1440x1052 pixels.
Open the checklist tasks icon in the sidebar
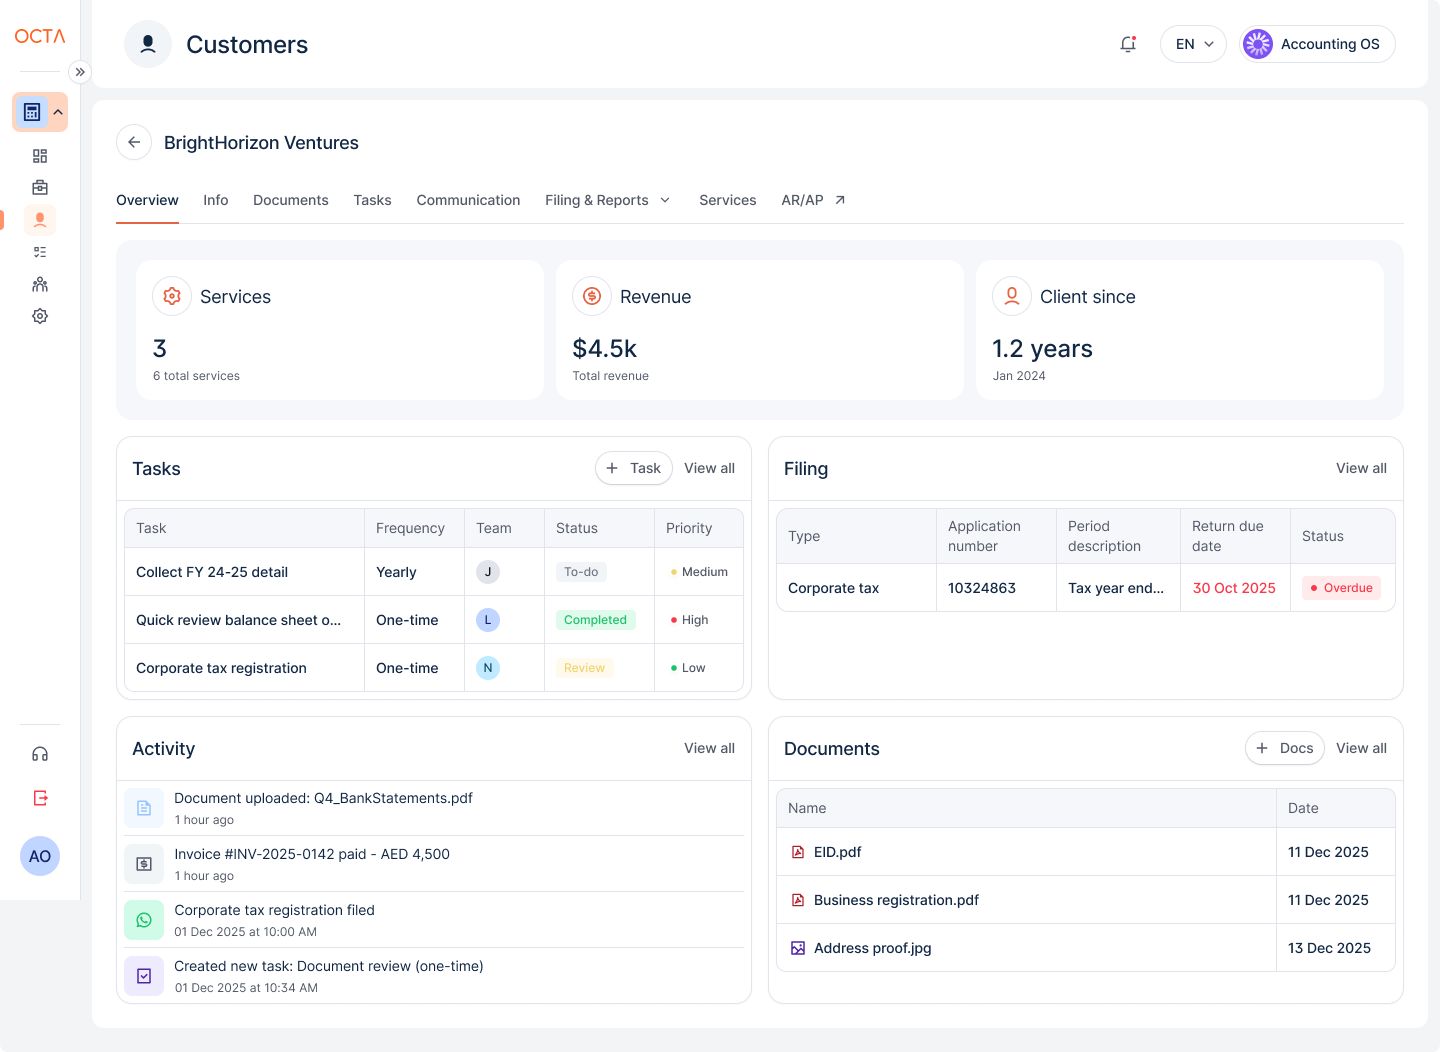pyautogui.click(x=40, y=252)
